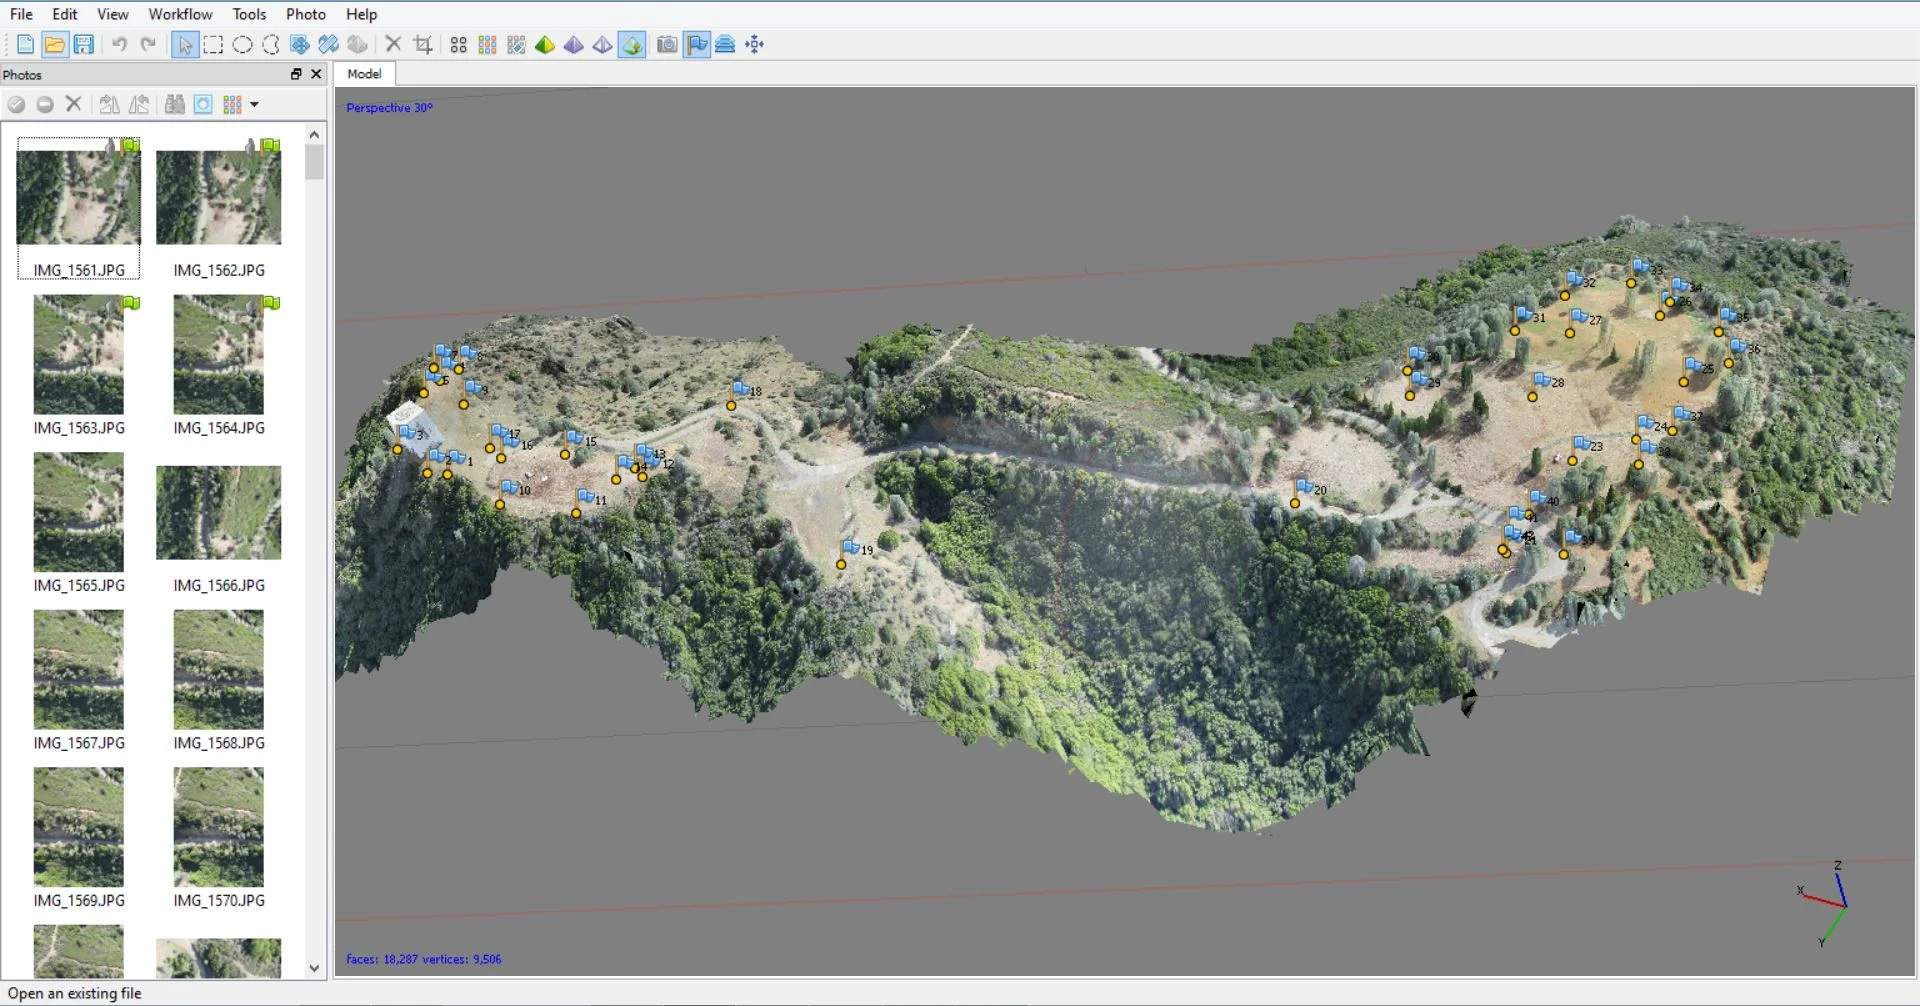
Task: Click the Change View grid icon in Photos panel
Action: point(233,104)
